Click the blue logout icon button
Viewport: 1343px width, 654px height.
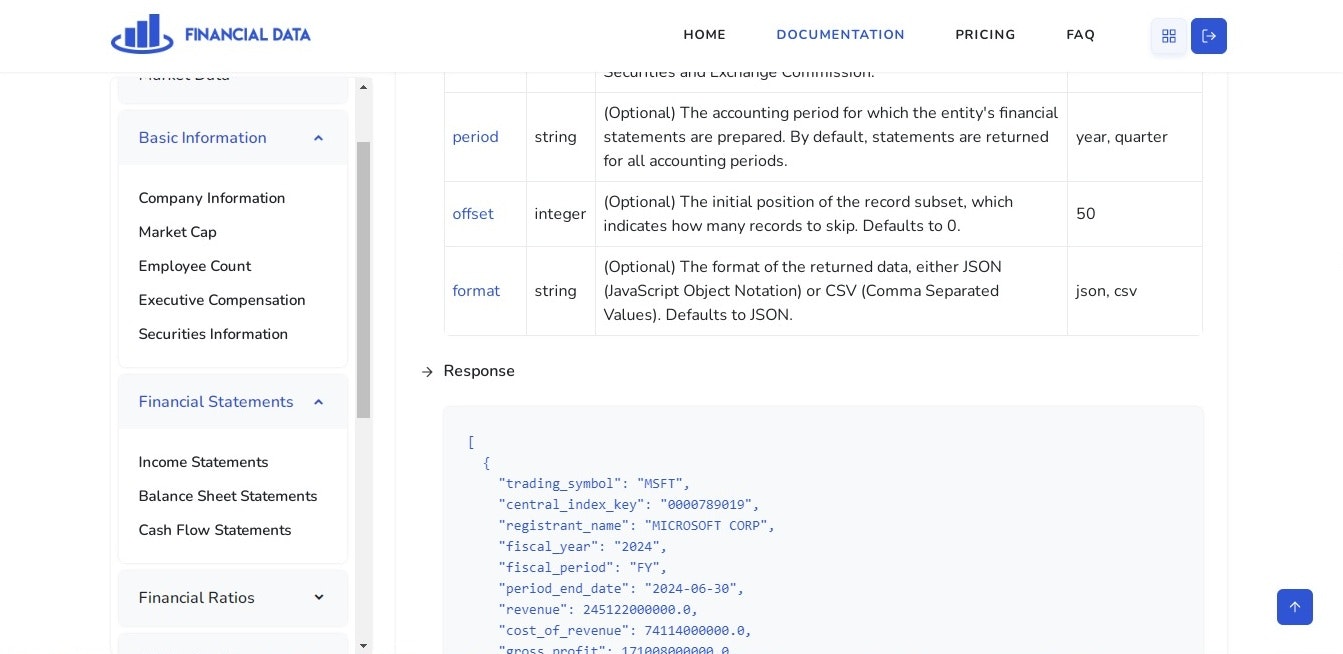tap(1209, 36)
